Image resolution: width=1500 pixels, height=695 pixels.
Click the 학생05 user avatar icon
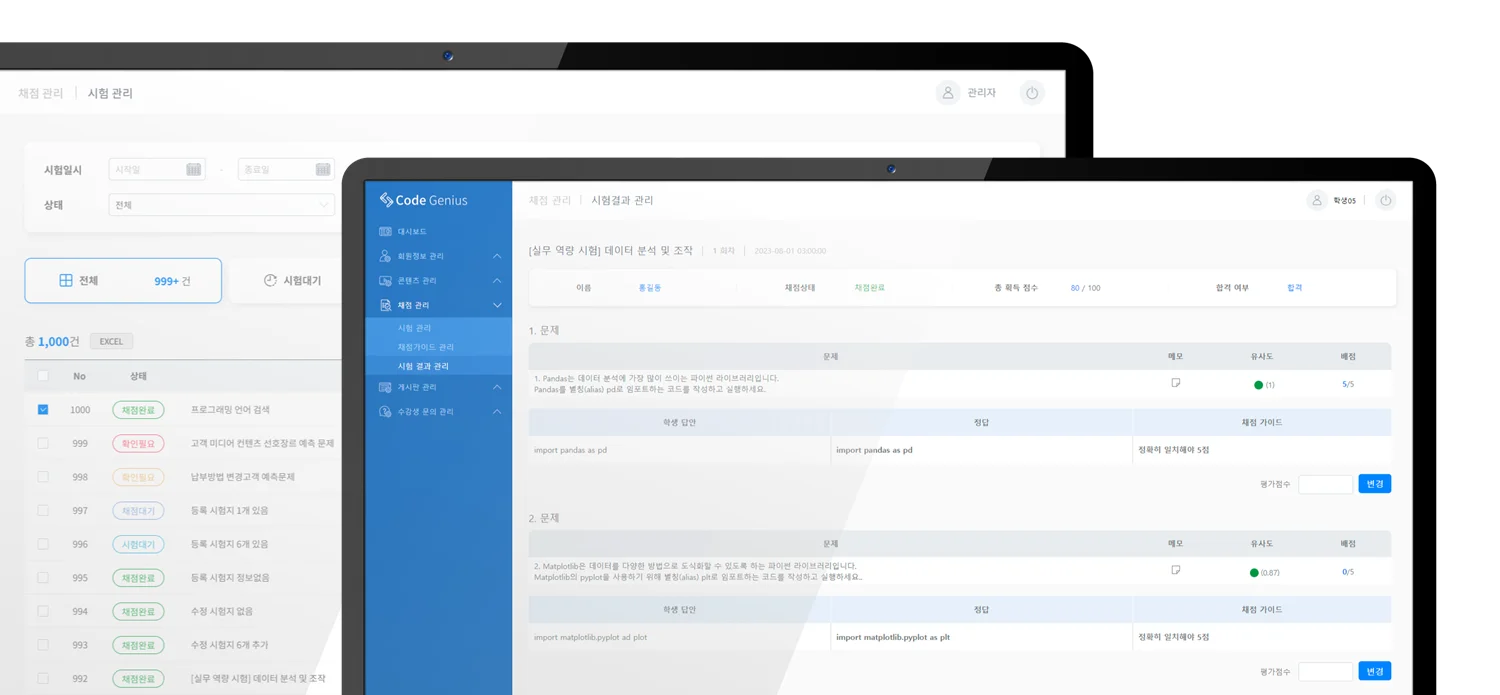1317,201
